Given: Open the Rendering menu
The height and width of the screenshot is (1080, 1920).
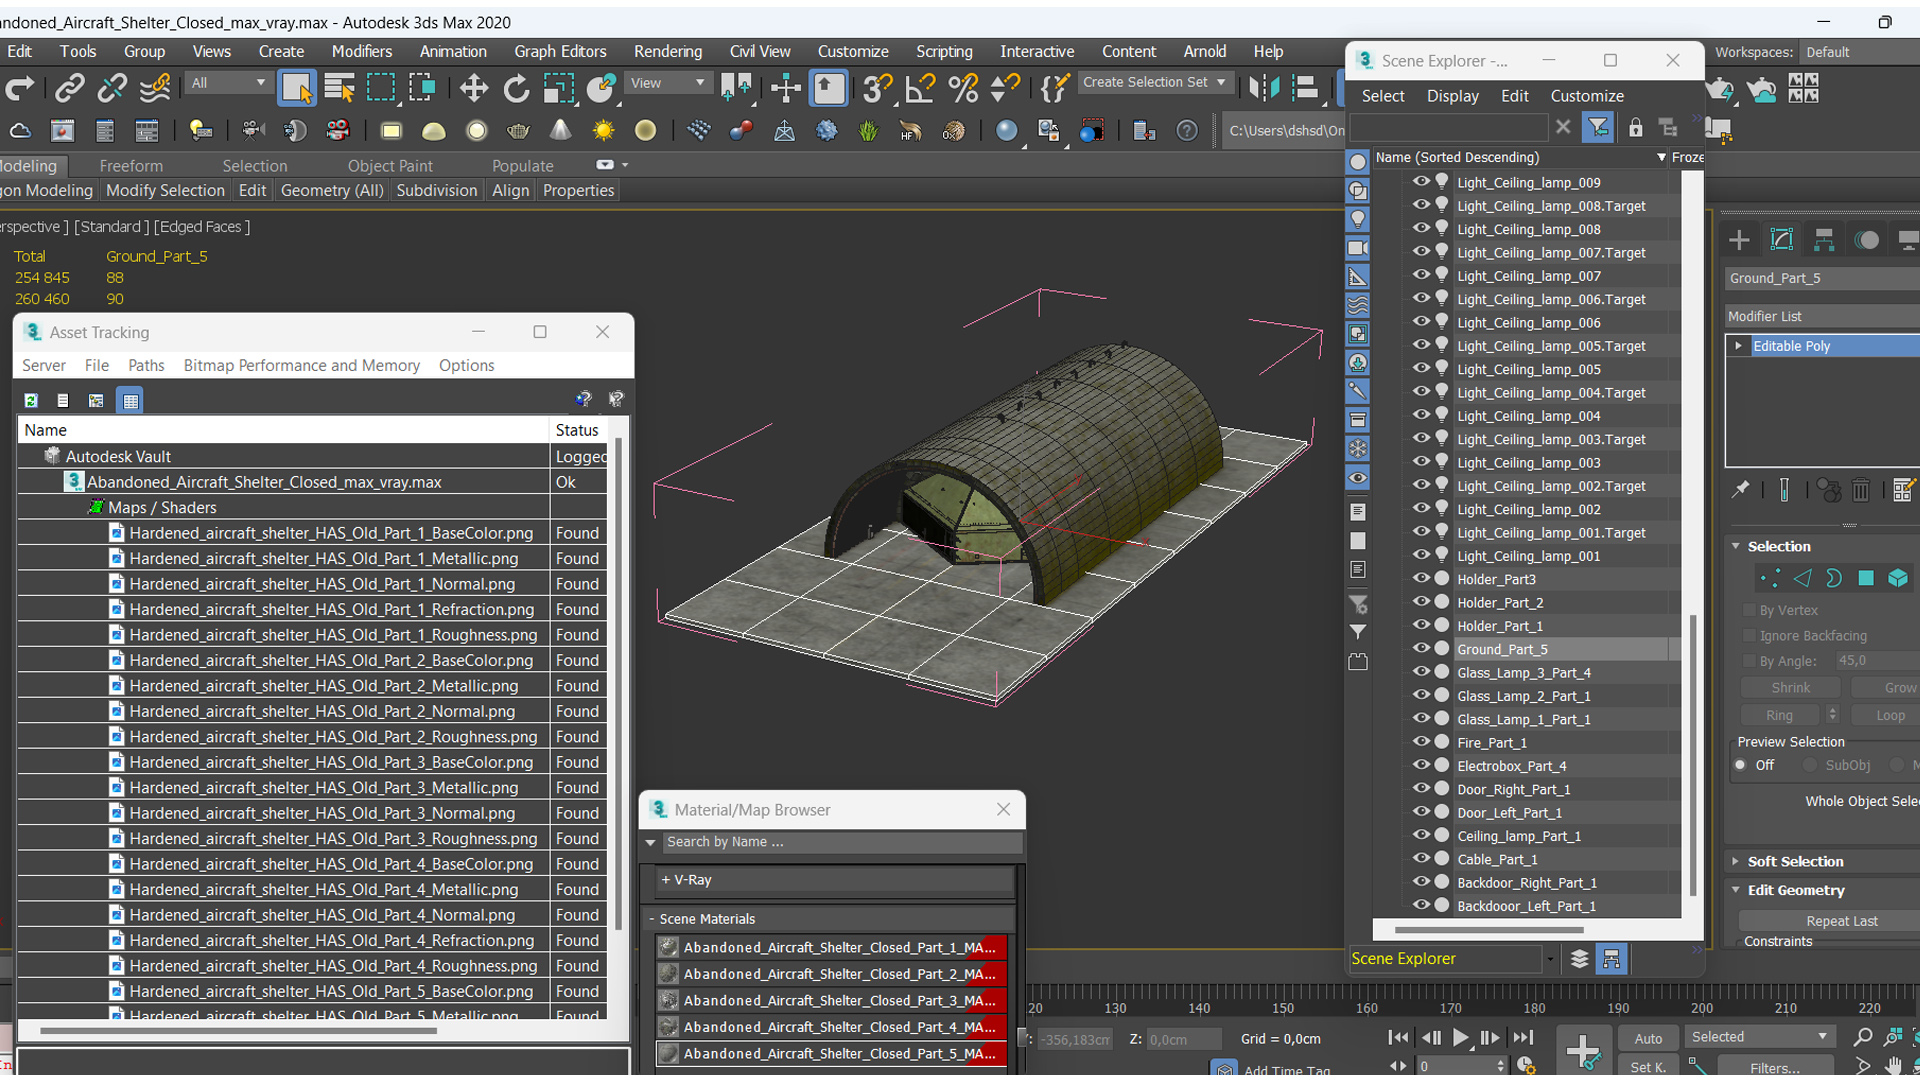Looking at the screenshot, I should [x=668, y=51].
